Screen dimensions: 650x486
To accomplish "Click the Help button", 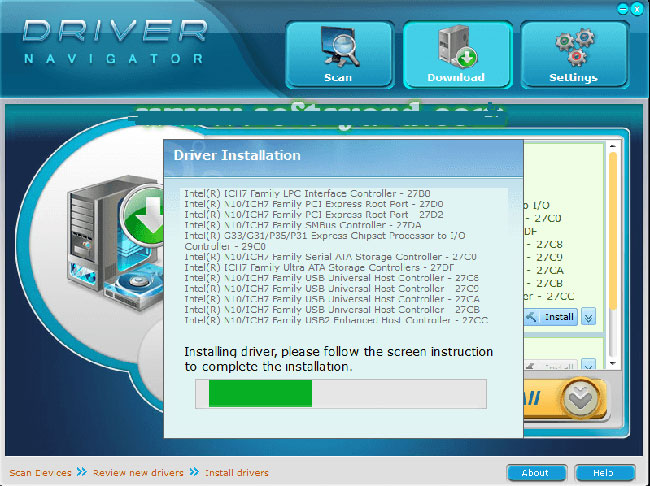I will (x=604, y=473).
